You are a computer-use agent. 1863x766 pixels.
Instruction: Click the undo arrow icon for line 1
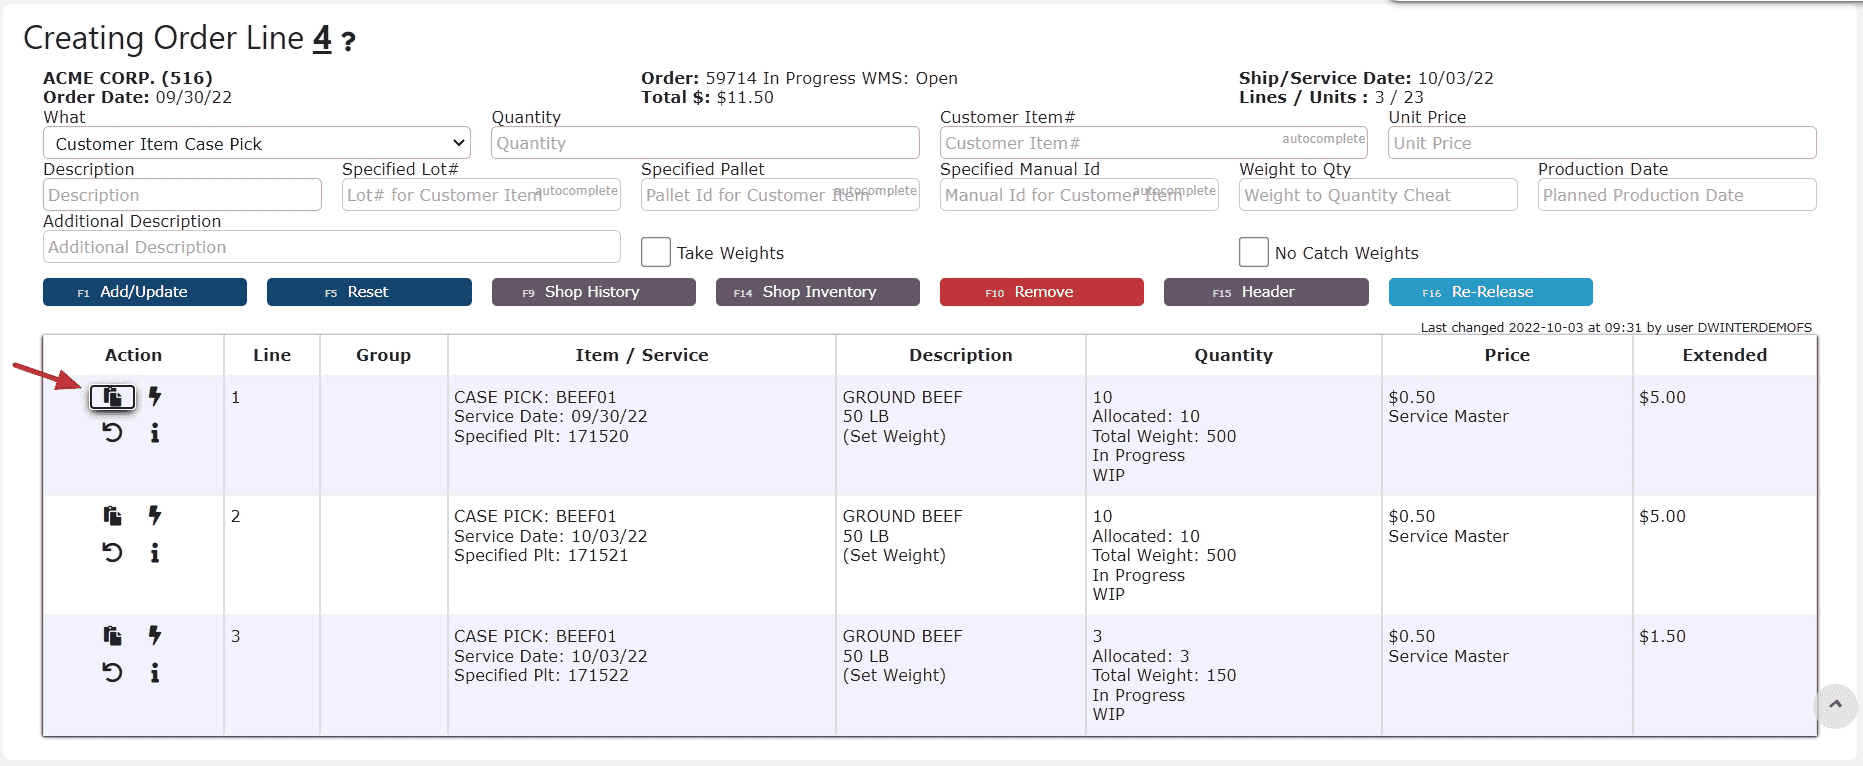coord(112,433)
